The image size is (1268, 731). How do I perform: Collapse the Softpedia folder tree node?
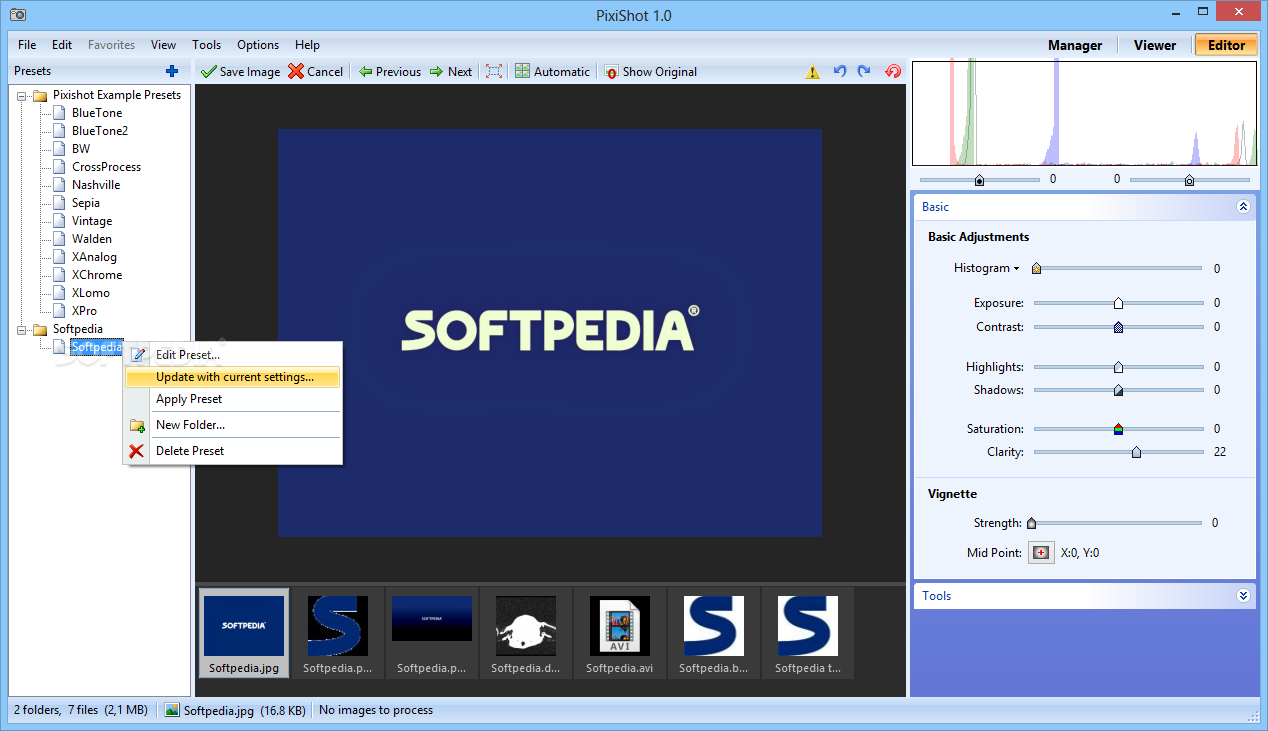pos(22,330)
